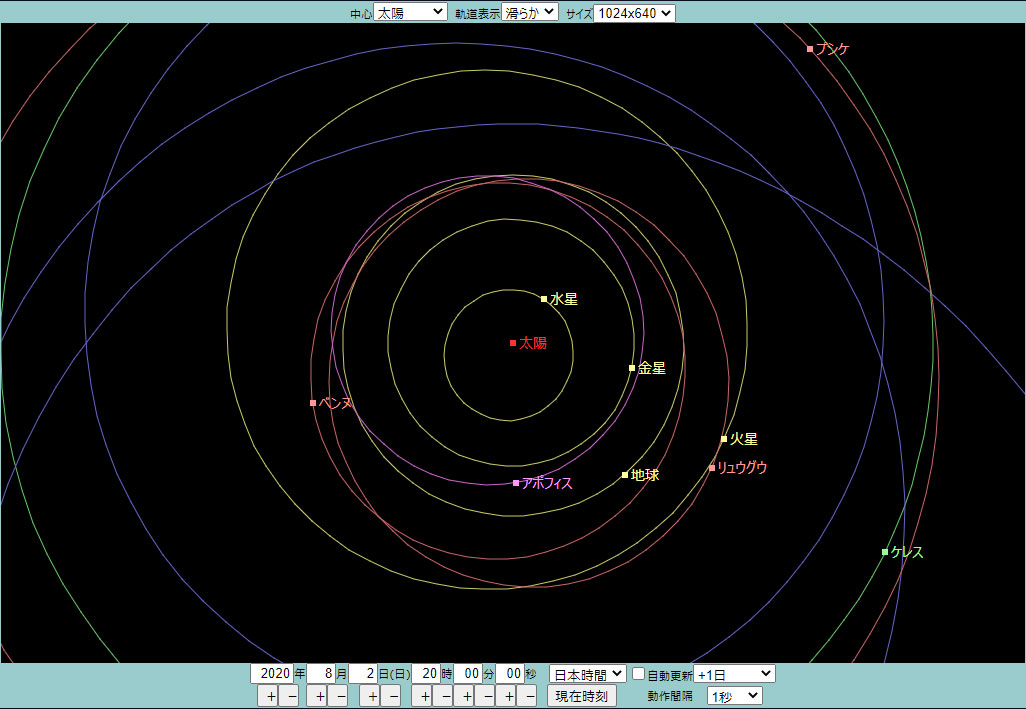Click the green ケレス marker on orbit

(x=885, y=552)
